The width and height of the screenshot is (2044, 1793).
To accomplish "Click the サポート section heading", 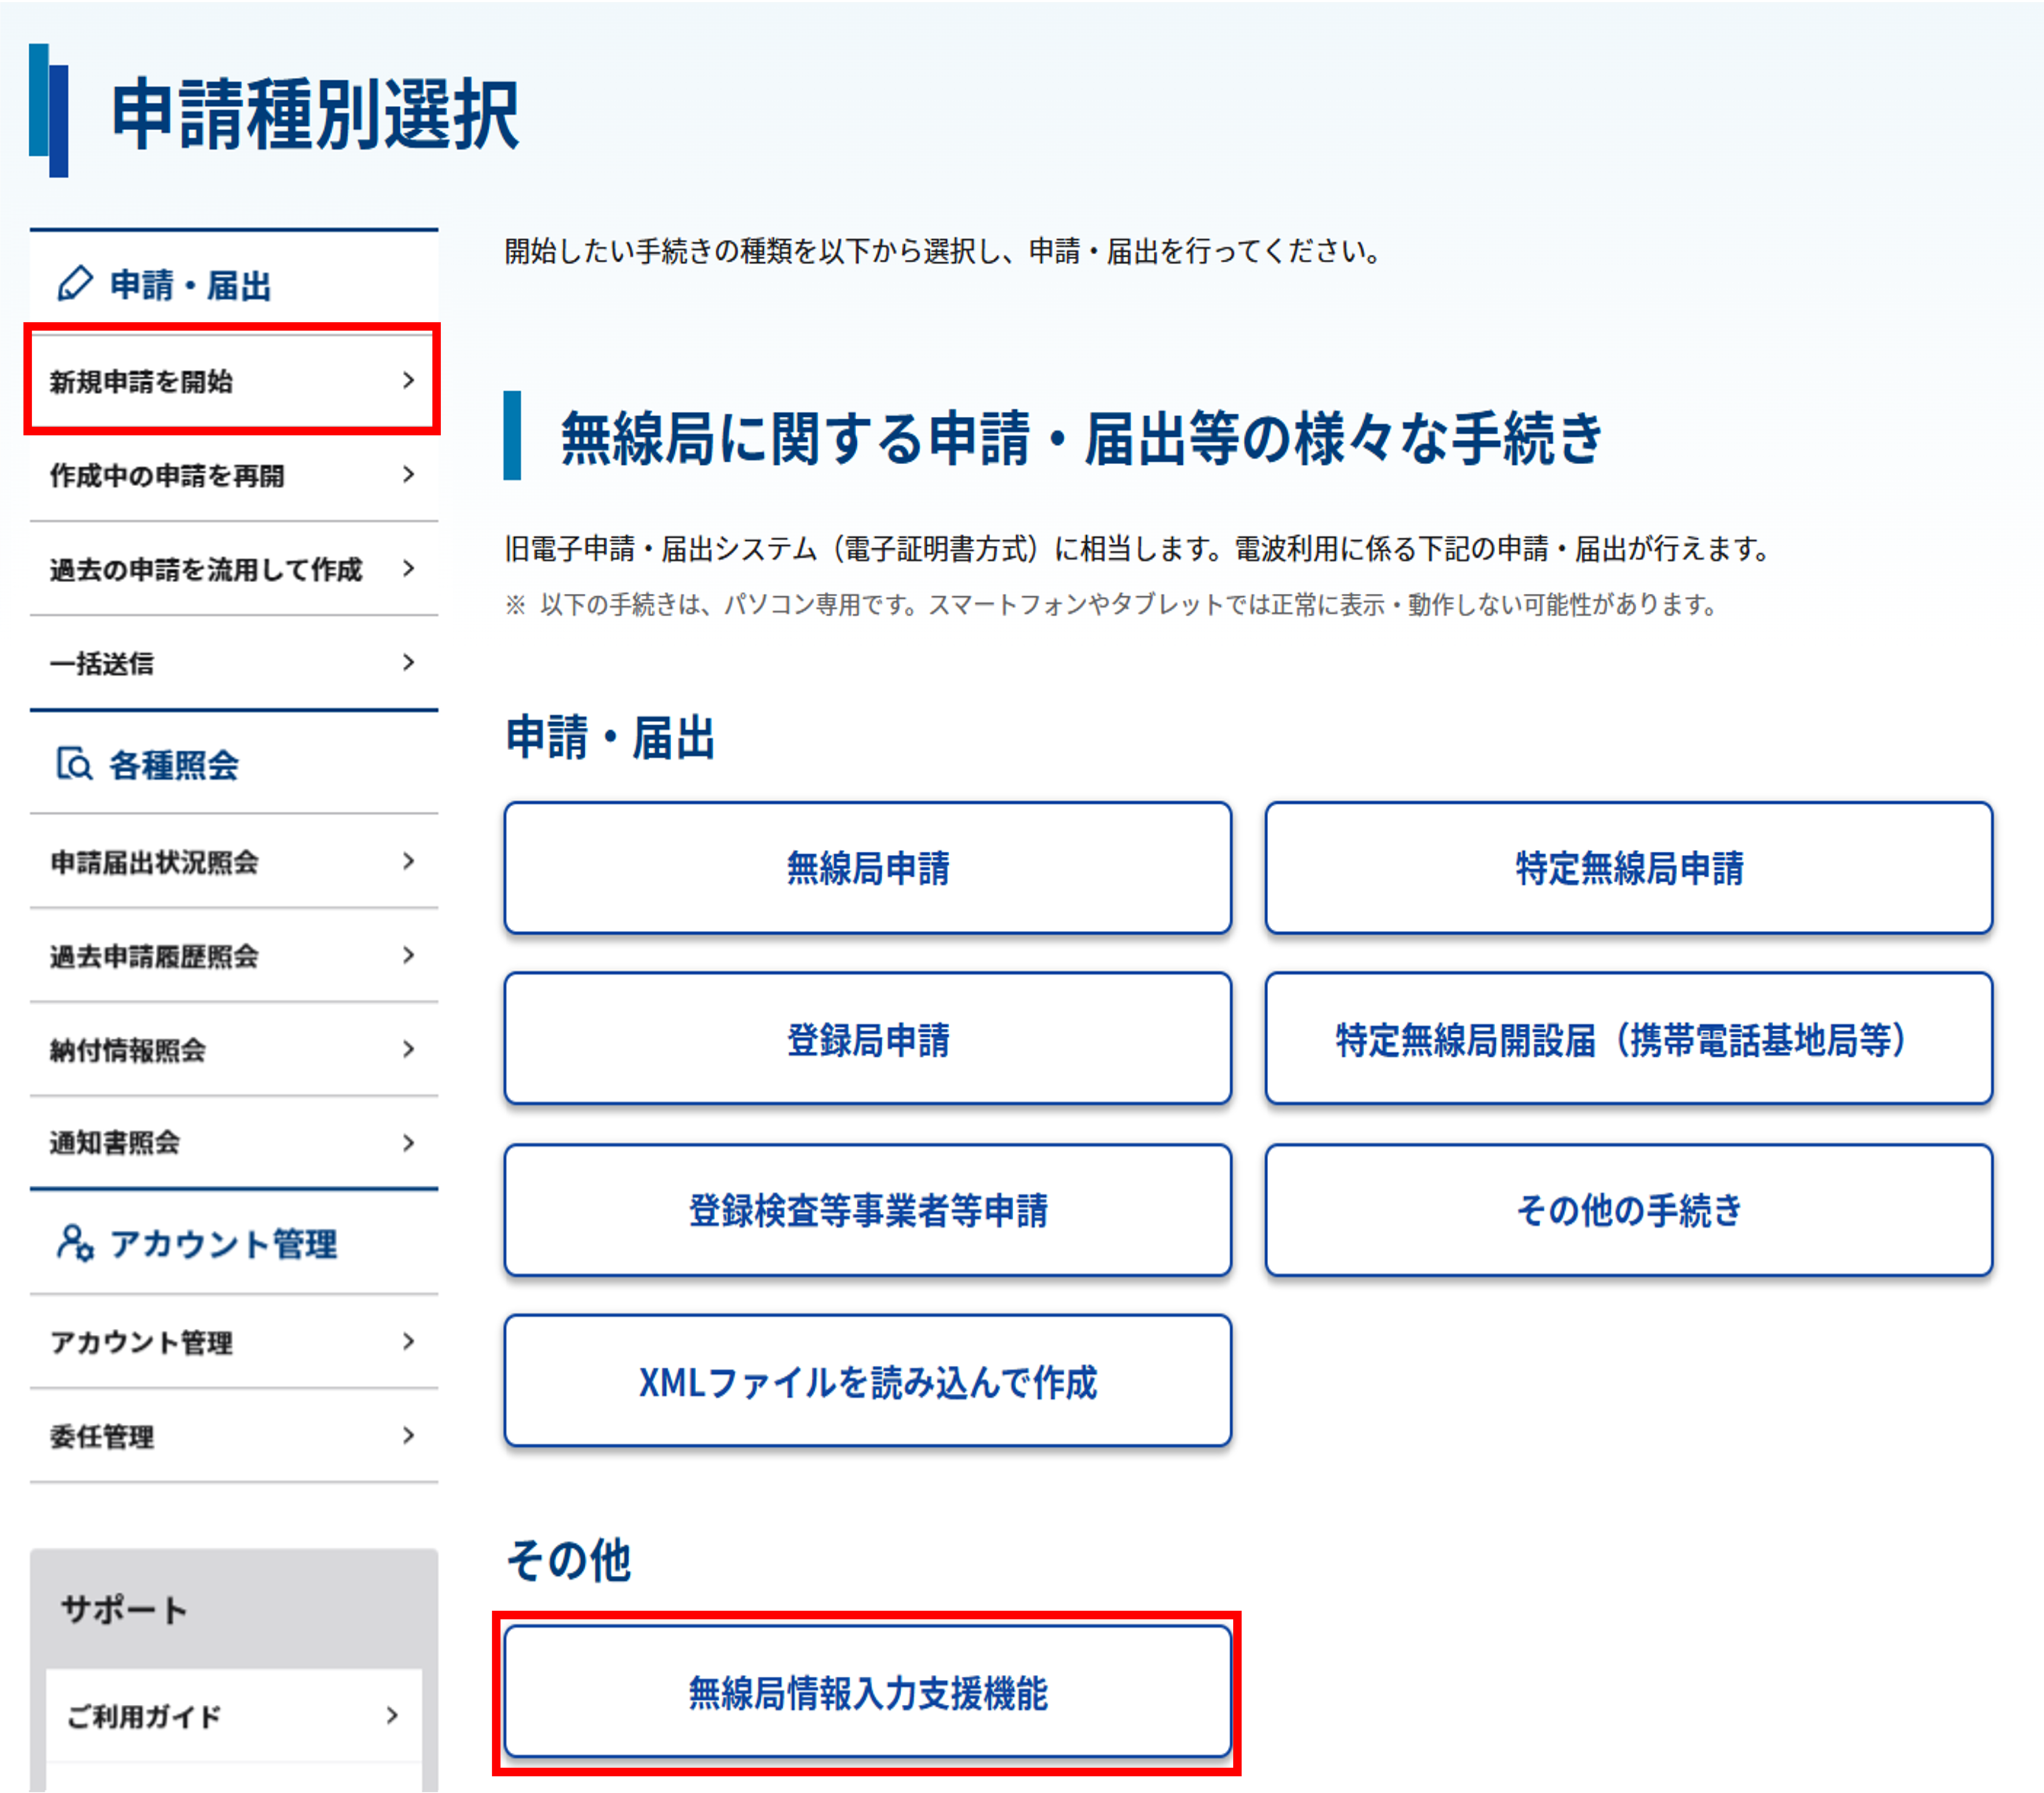I will (124, 1609).
